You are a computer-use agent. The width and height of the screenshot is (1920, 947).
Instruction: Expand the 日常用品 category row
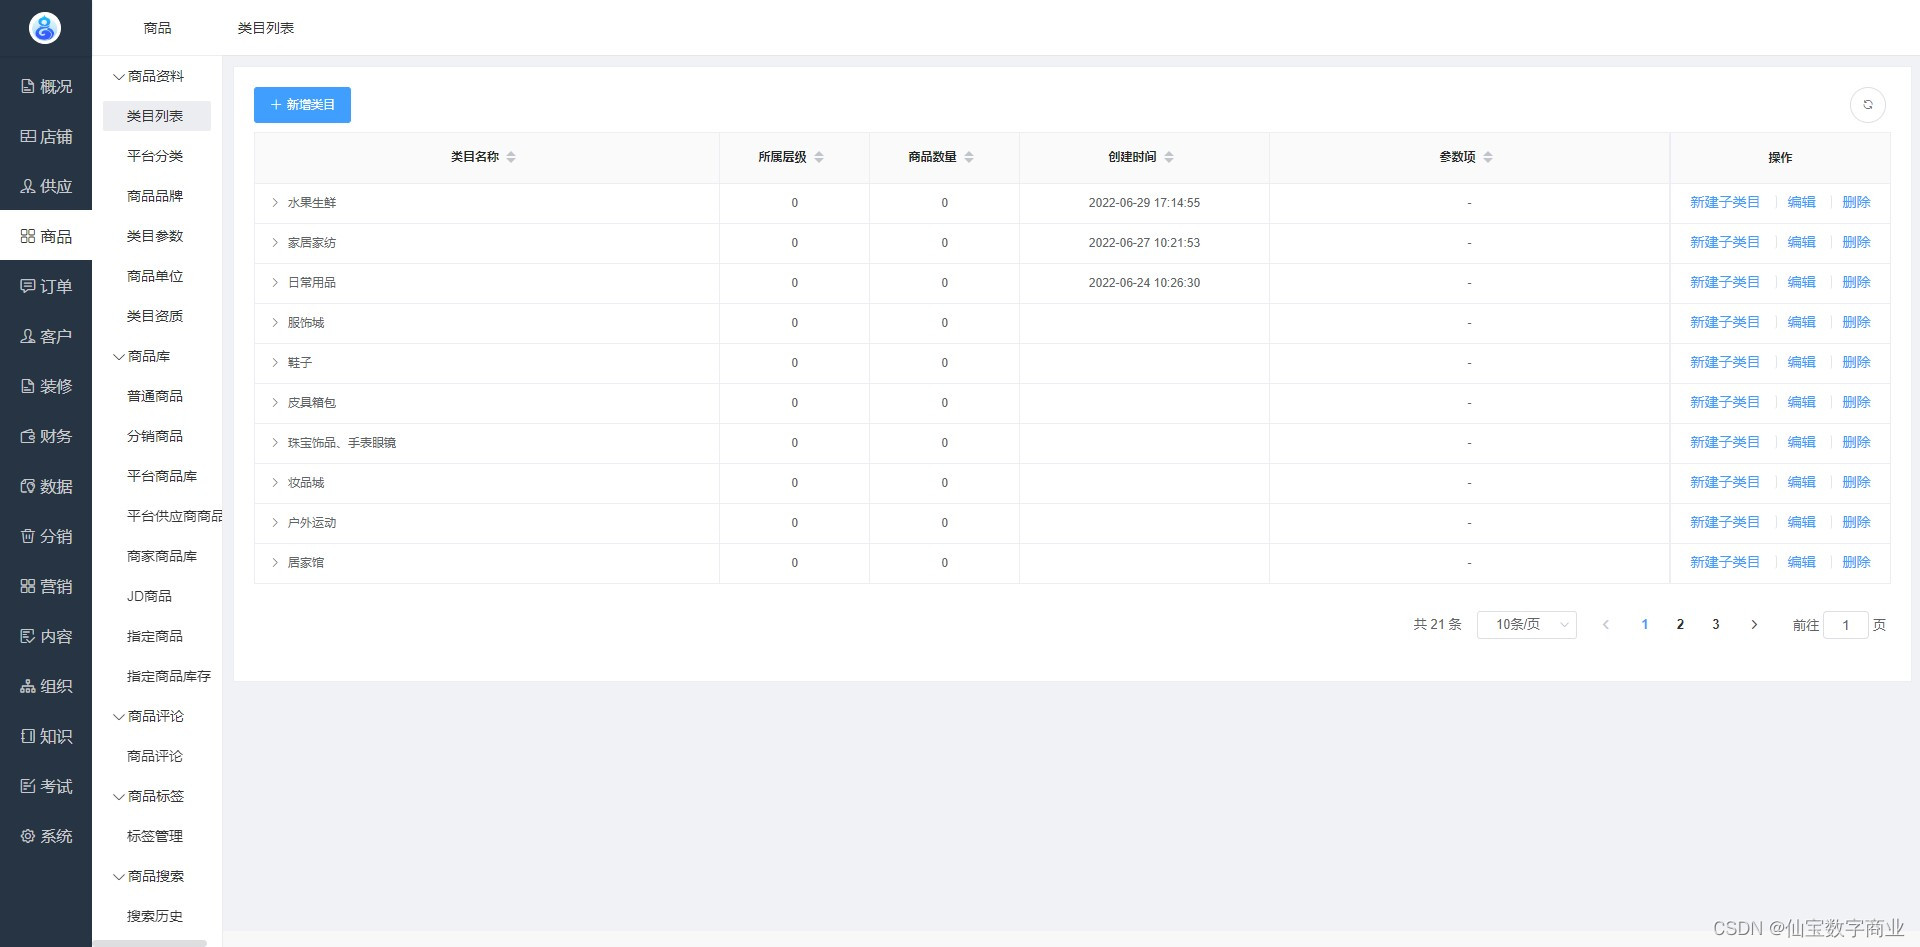[x=275, y=283]
